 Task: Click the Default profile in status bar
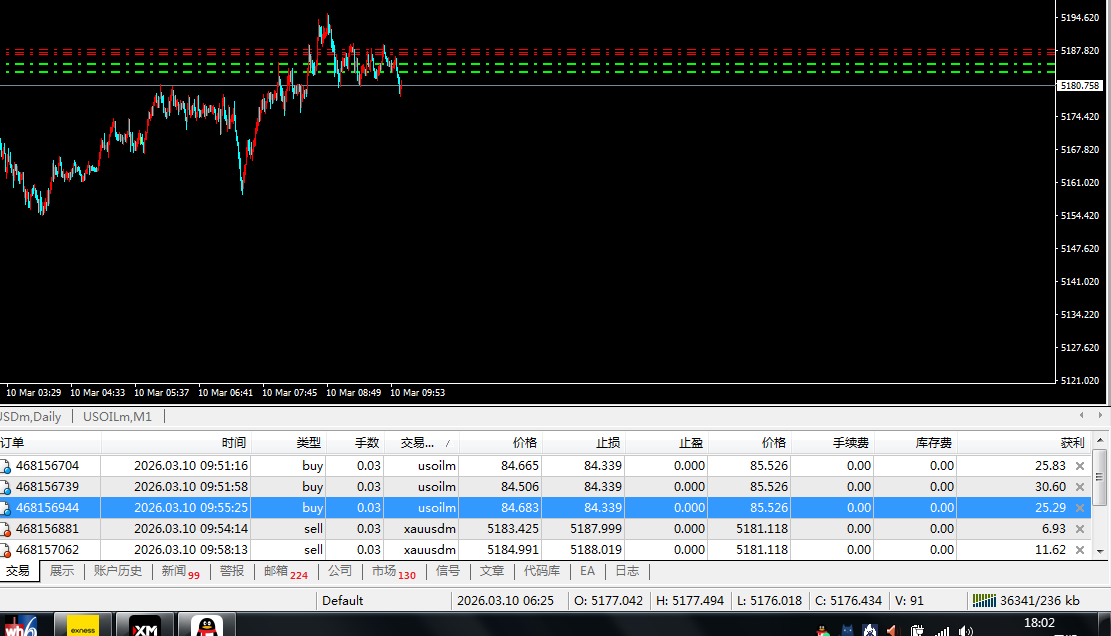343,601
